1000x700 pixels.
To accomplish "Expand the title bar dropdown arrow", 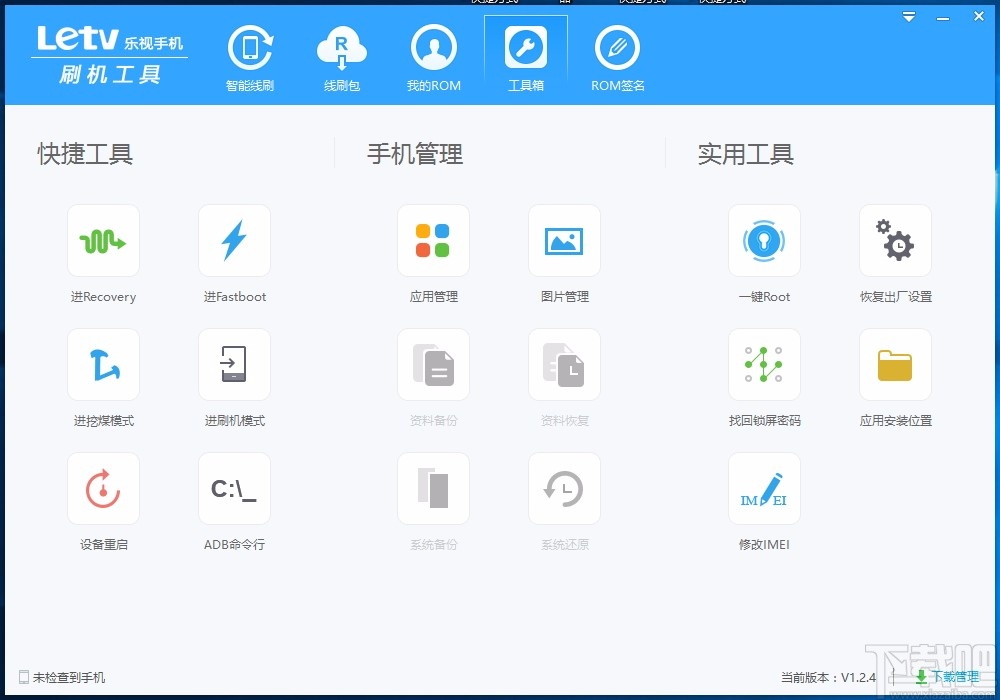I will [x=908, y=16].
